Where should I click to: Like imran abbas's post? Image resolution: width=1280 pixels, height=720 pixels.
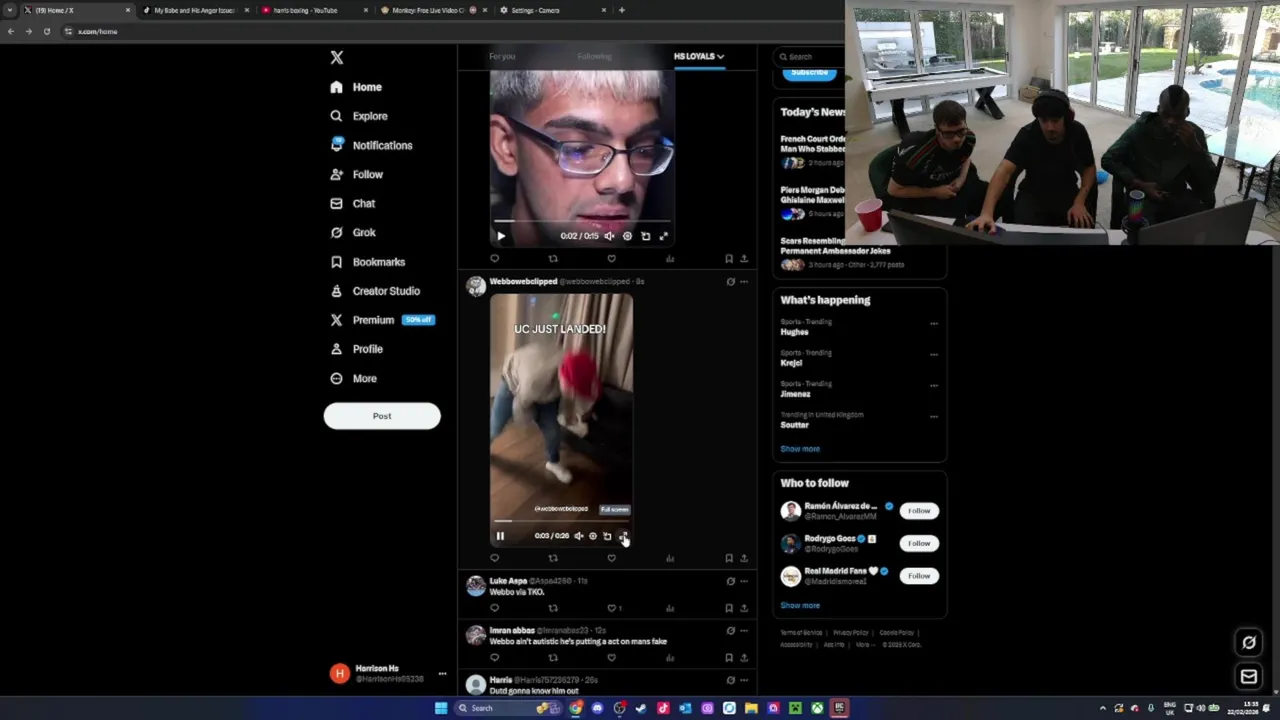(x=611, y=658)
